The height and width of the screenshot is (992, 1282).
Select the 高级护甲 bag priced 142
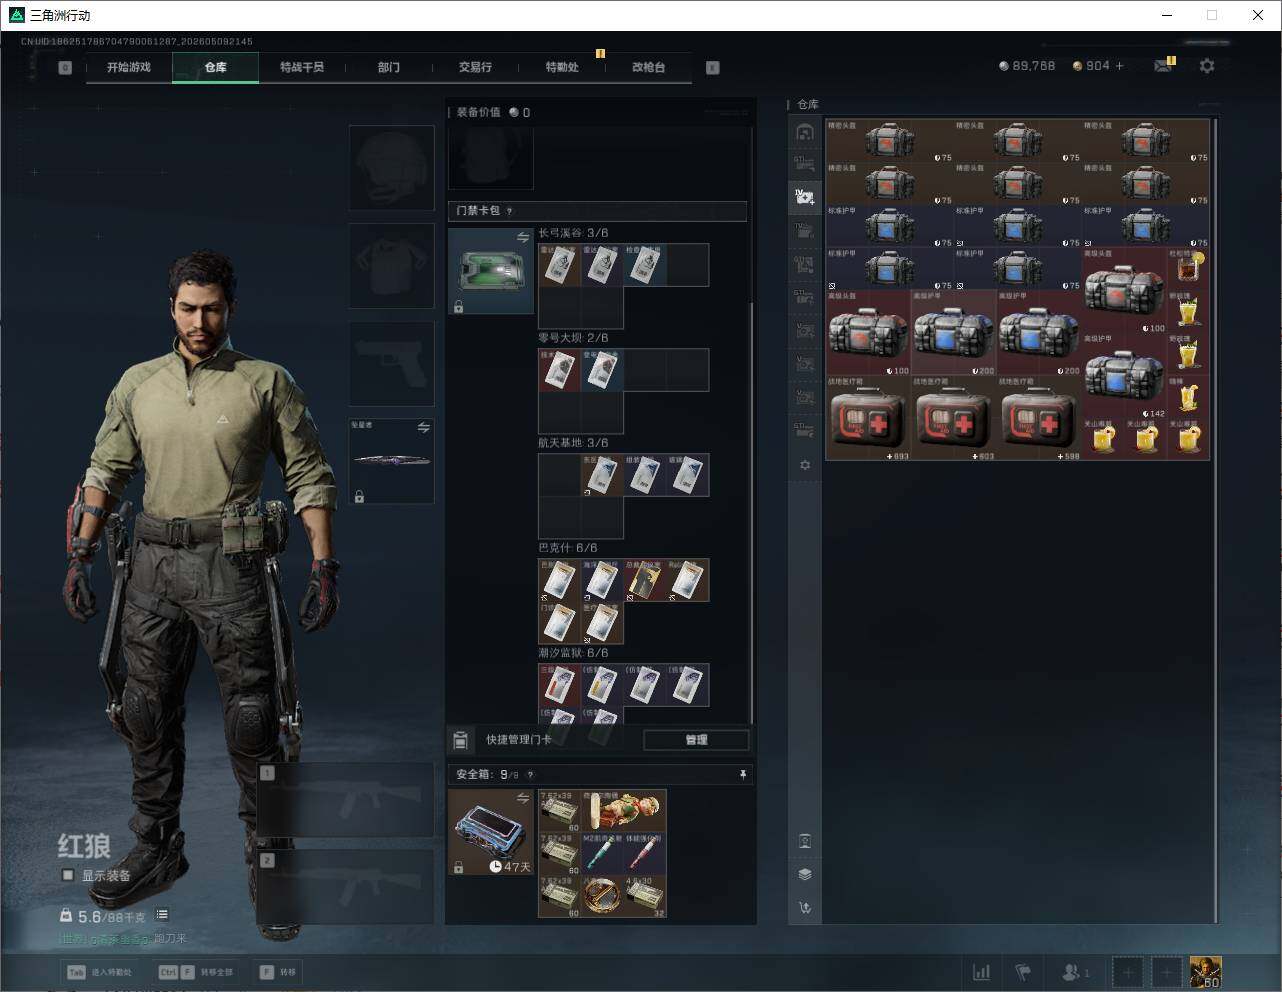[x=1125, y=376]
